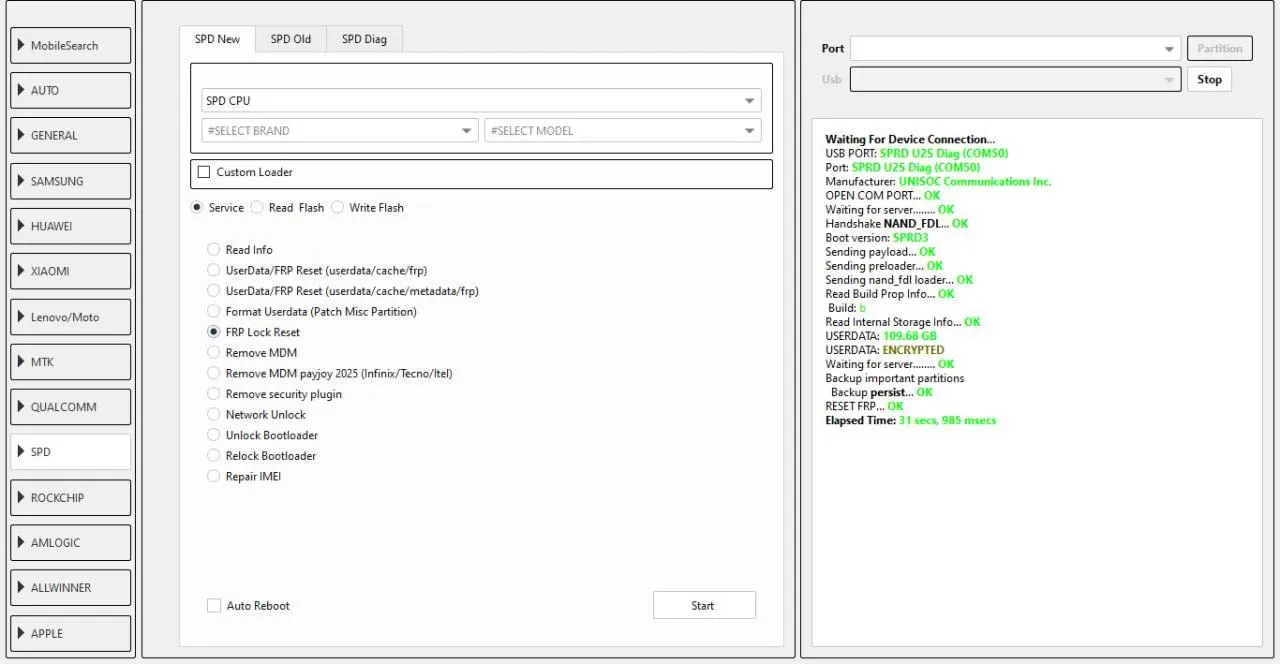This screenshot has width=1280, height=664.
Task: Choose the Unlock Bootloader radio option
Action: tap(213, 435)
